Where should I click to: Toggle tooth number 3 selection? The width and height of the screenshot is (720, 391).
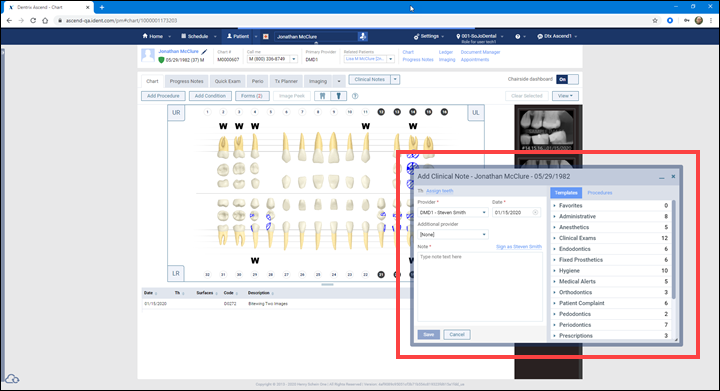[x=239, y=112]
